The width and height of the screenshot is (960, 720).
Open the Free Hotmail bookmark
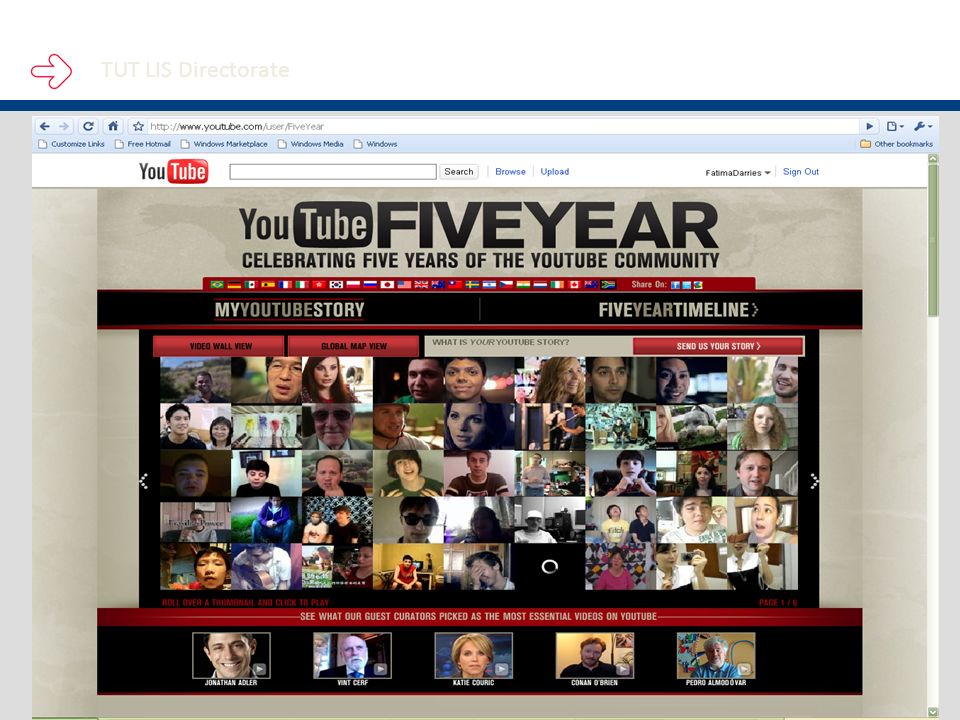[x=143, y=144]
